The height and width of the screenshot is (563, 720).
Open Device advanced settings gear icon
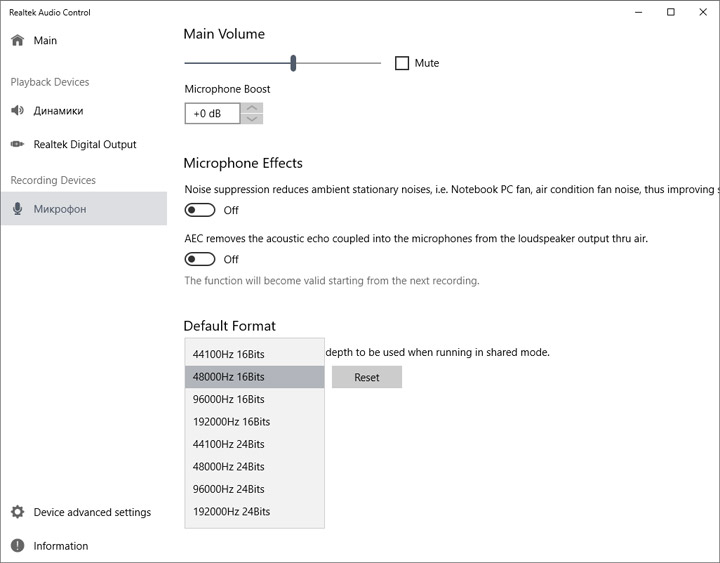click(x=17, y=512)
